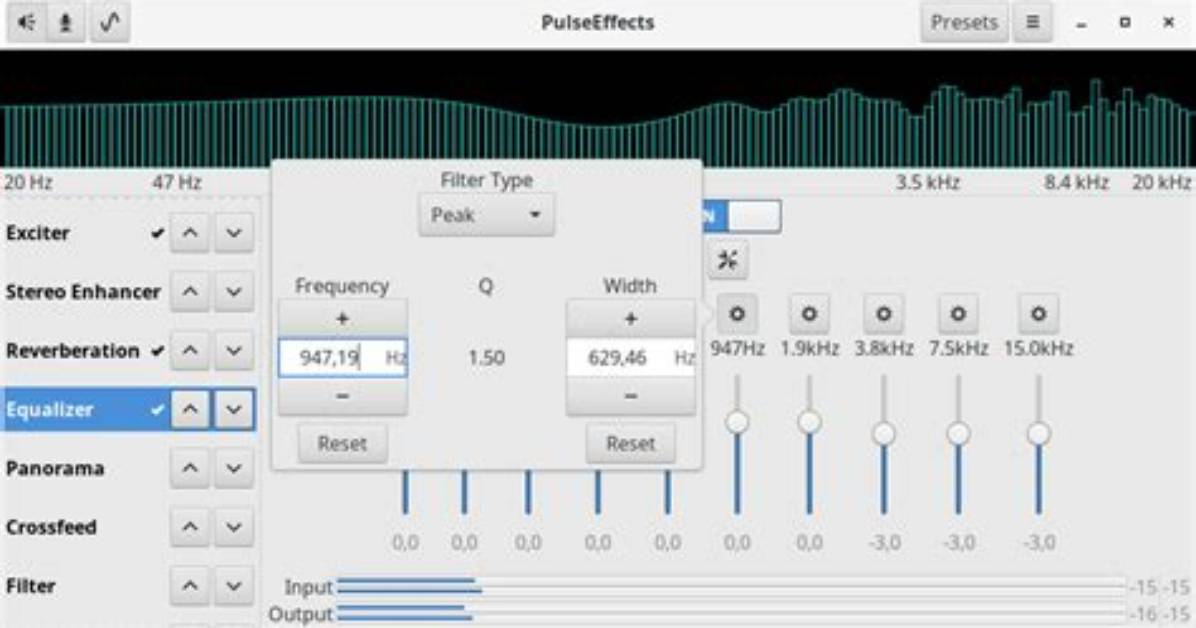Open the Filter Type Peak dropdown
Viewport: 1196px width, 628px height.
[486, 215]
